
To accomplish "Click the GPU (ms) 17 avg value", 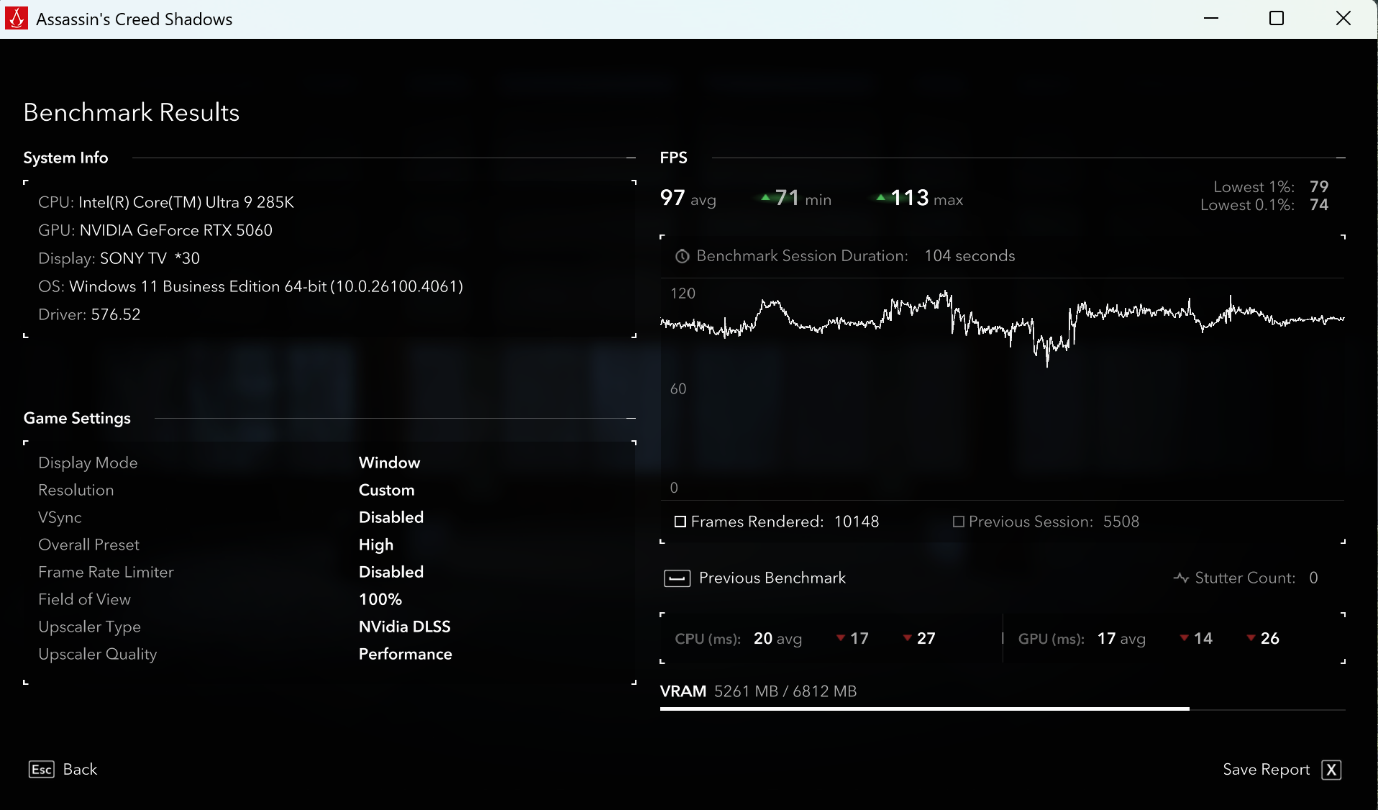I will point(1121,639).
